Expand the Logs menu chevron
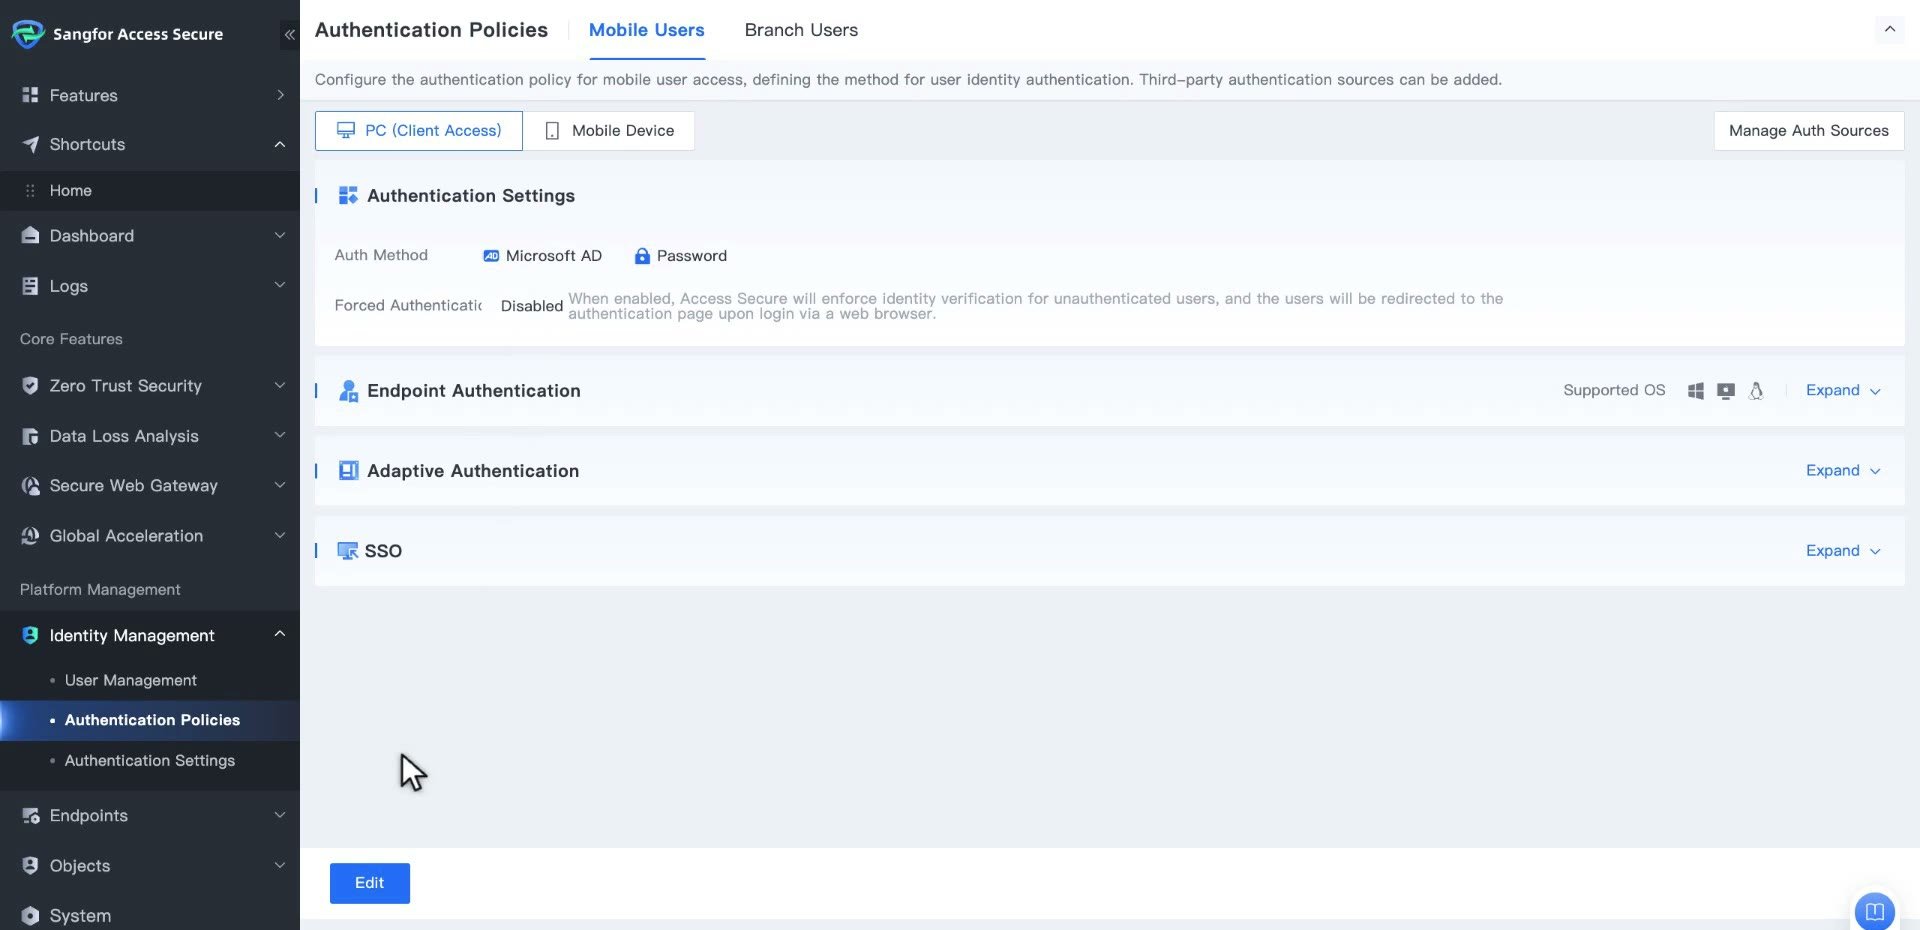Screen dimensions: 1920x930 click(x=280, y=285)
